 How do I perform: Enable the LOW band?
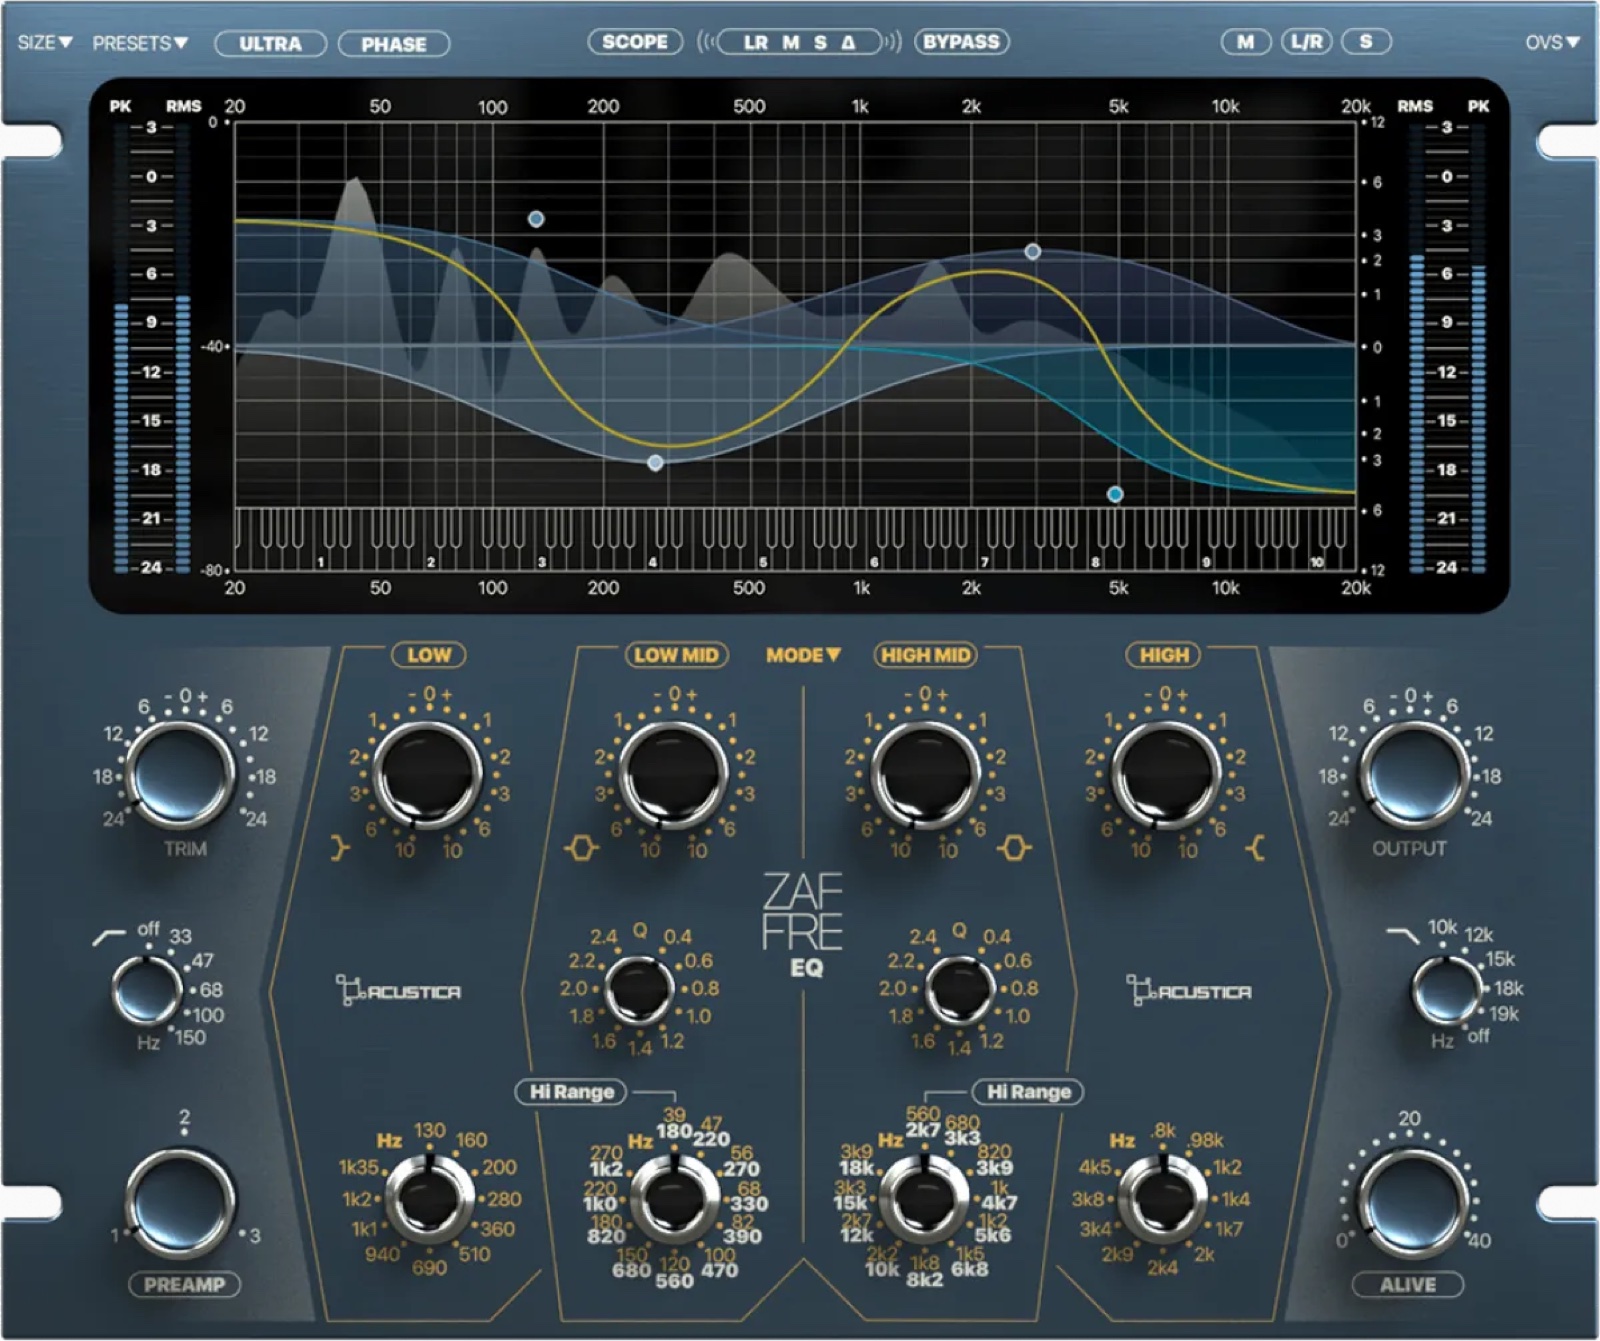click(x=429, y=655)
